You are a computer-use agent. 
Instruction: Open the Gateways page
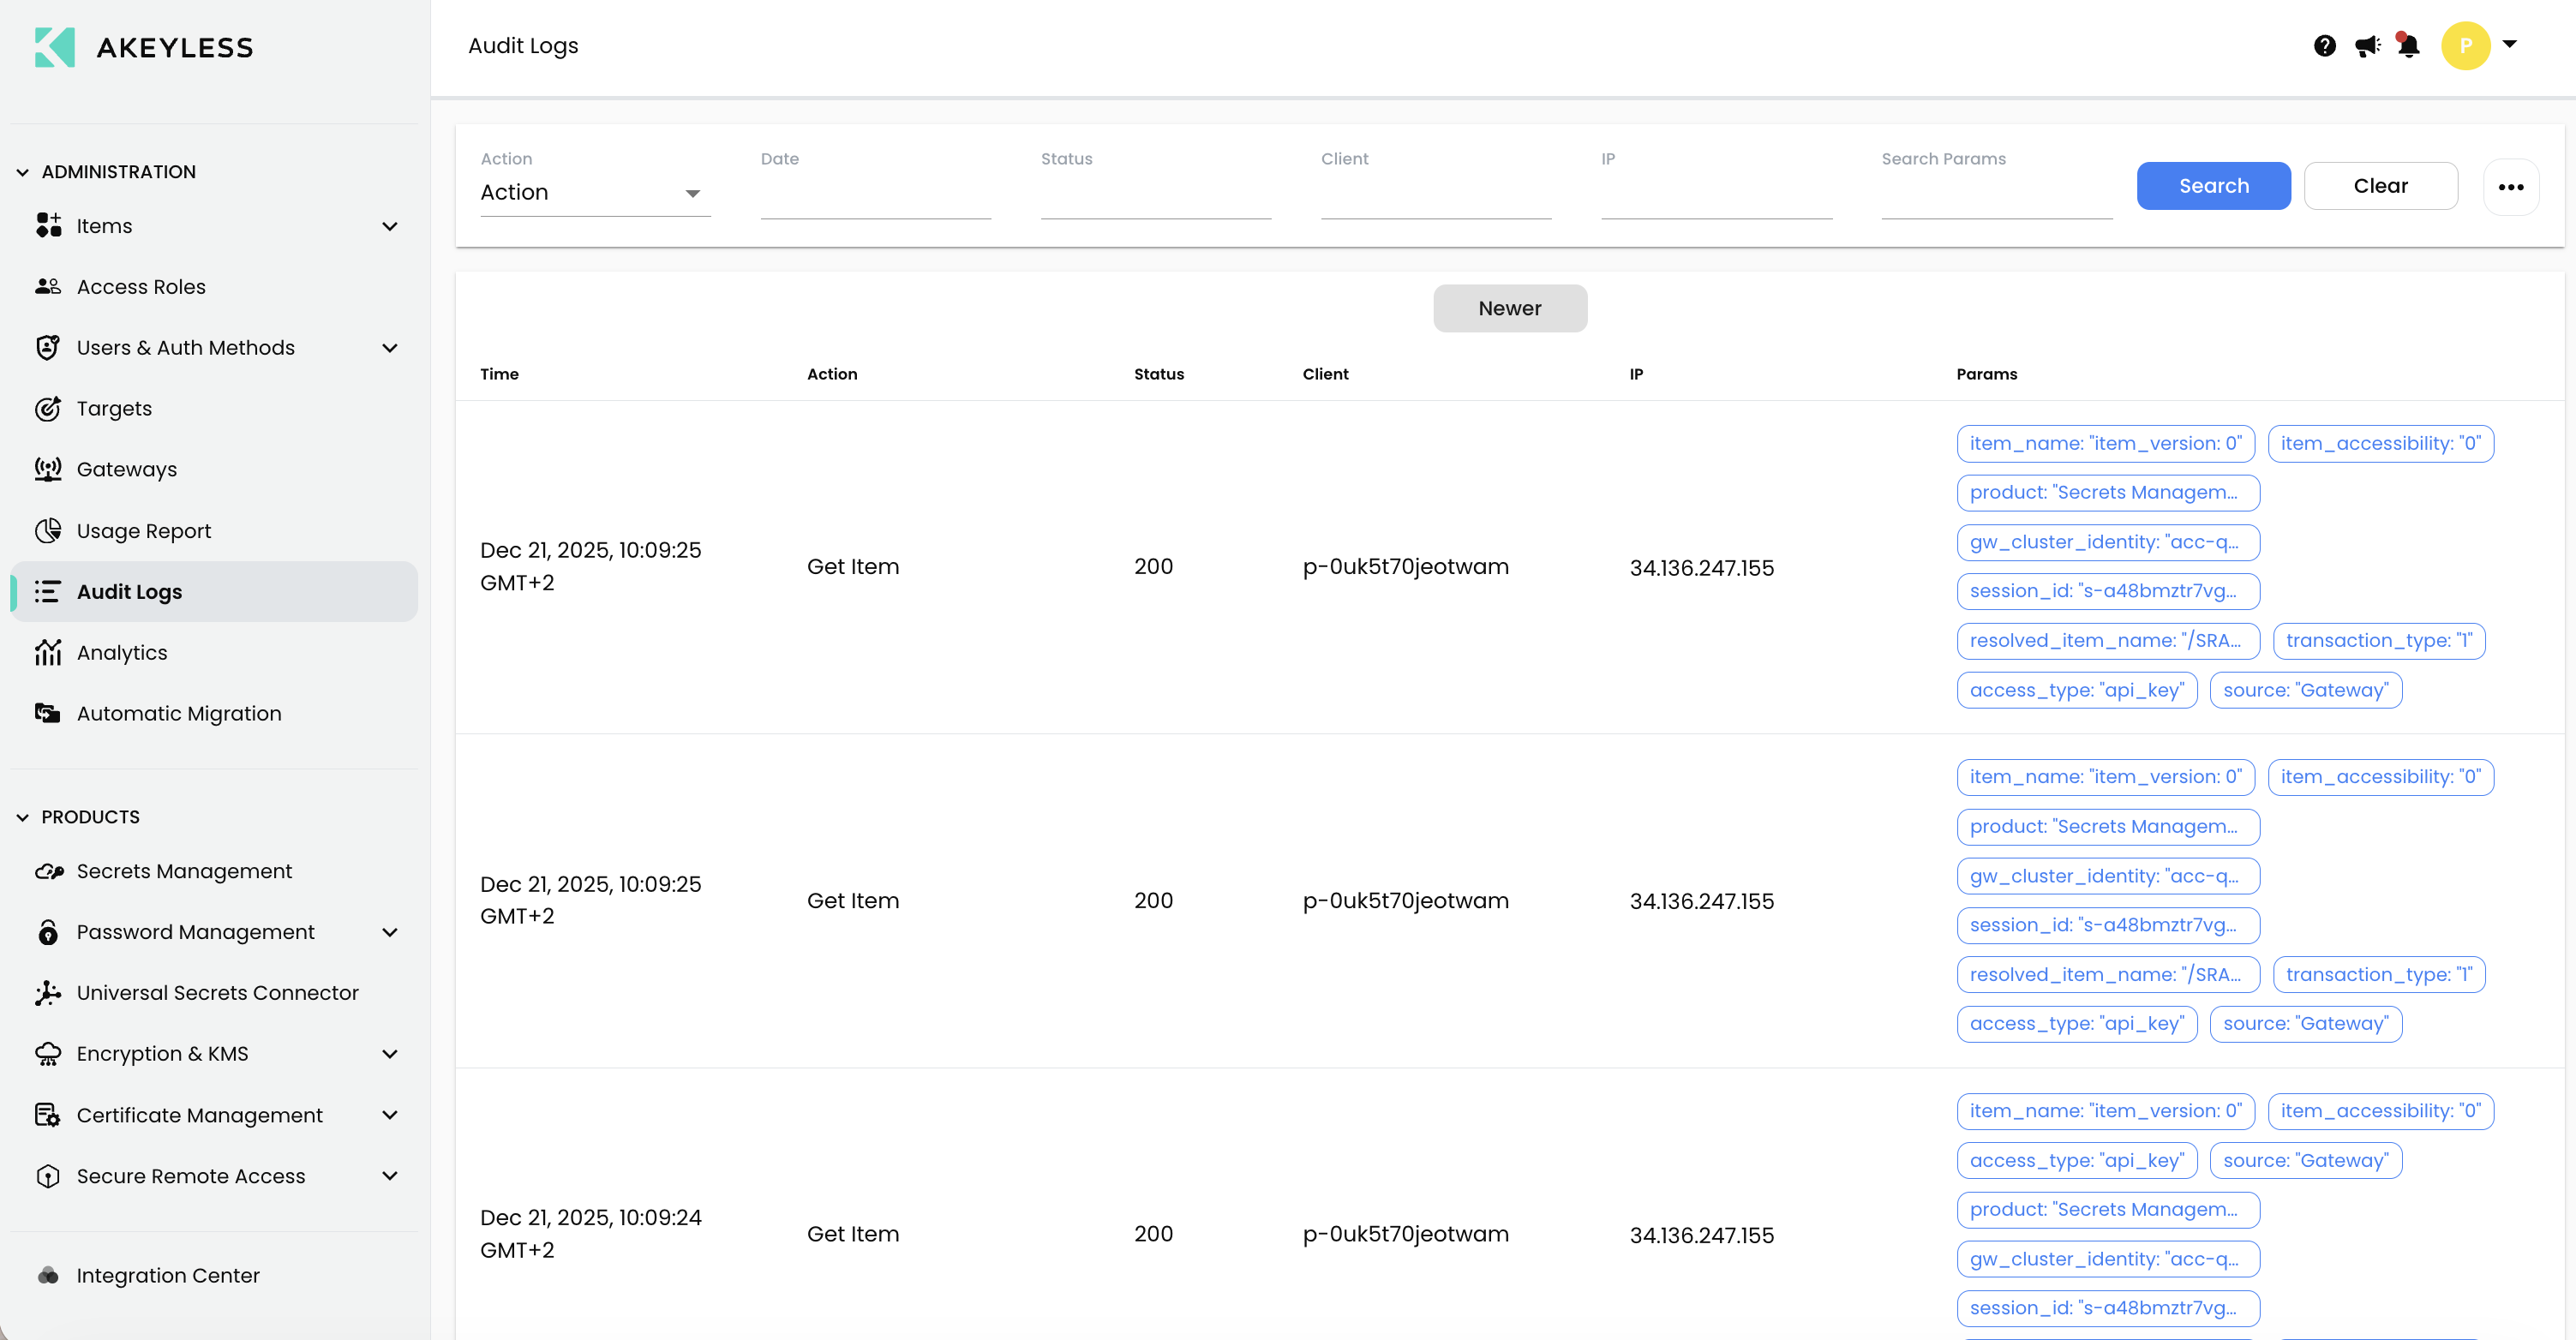tap(126, 469)
